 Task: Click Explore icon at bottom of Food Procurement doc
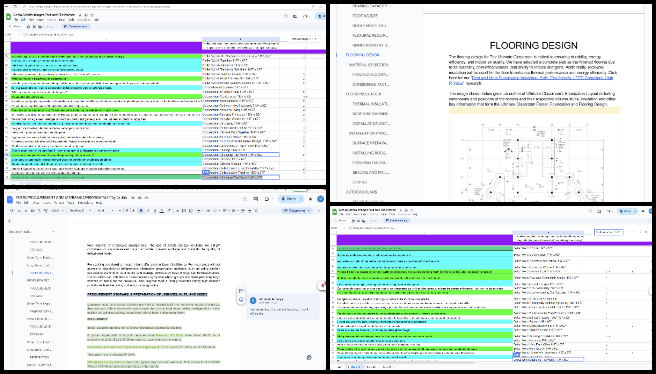309,357
